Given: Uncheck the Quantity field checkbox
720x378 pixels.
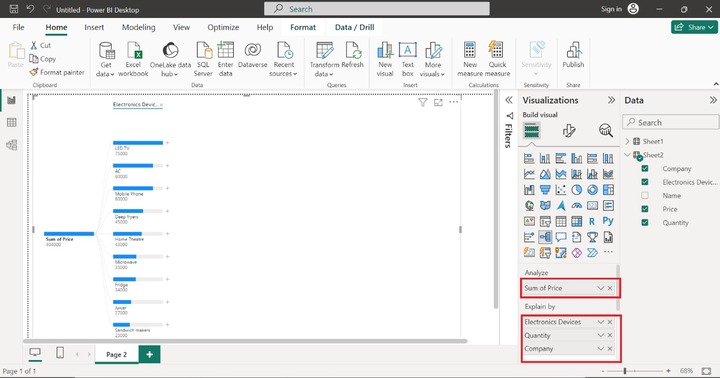Looking at the screenshot, I should pyautogui.click(x=645, y=223).
